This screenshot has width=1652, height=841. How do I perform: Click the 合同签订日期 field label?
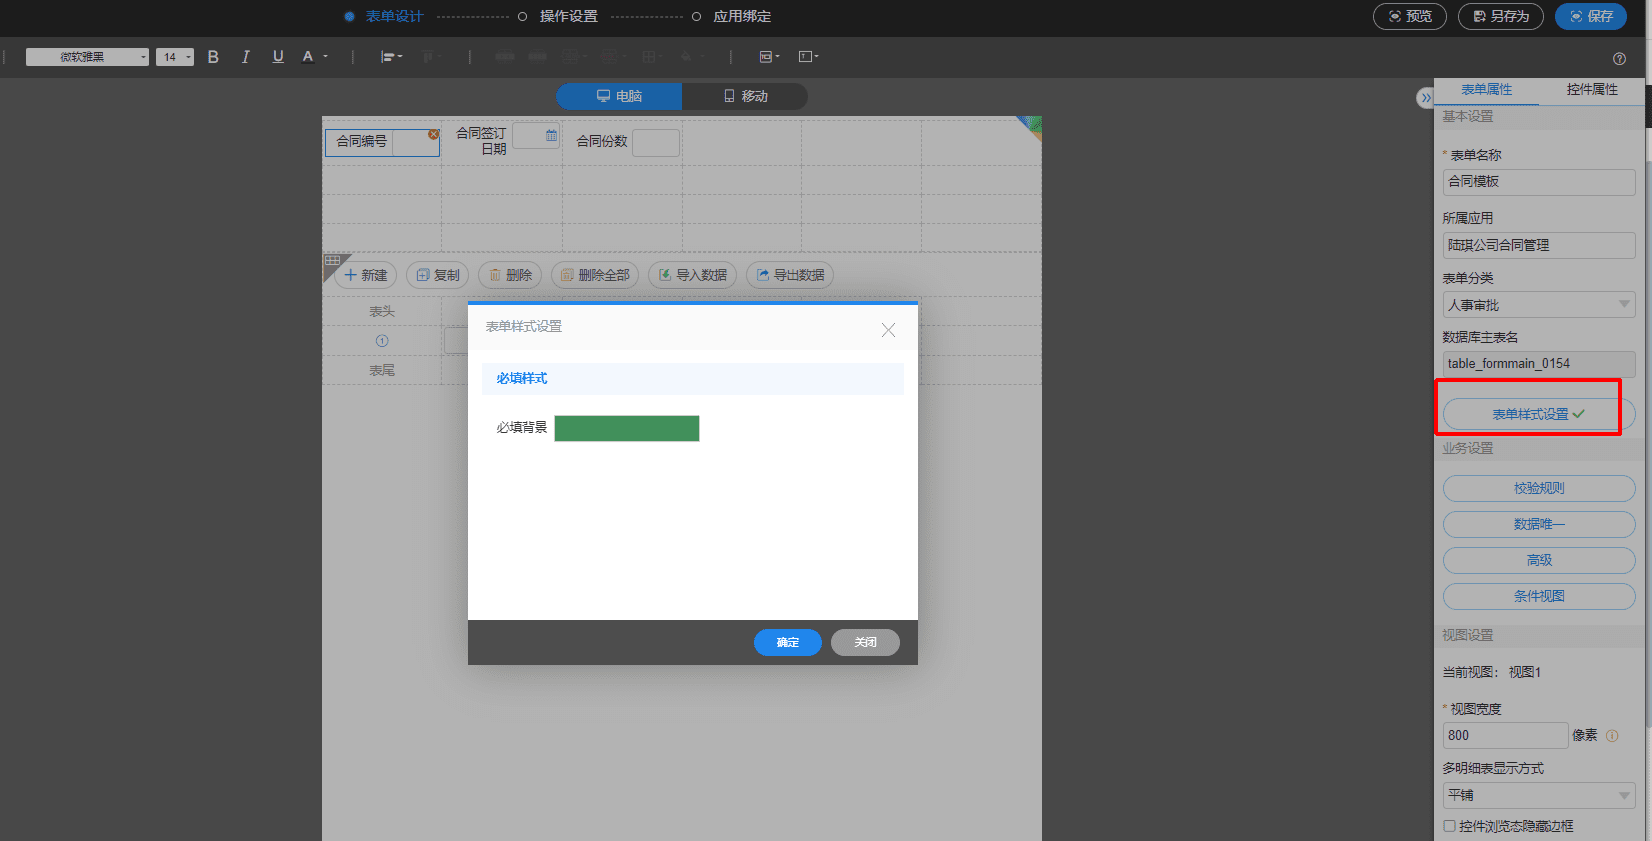(481, 141)
